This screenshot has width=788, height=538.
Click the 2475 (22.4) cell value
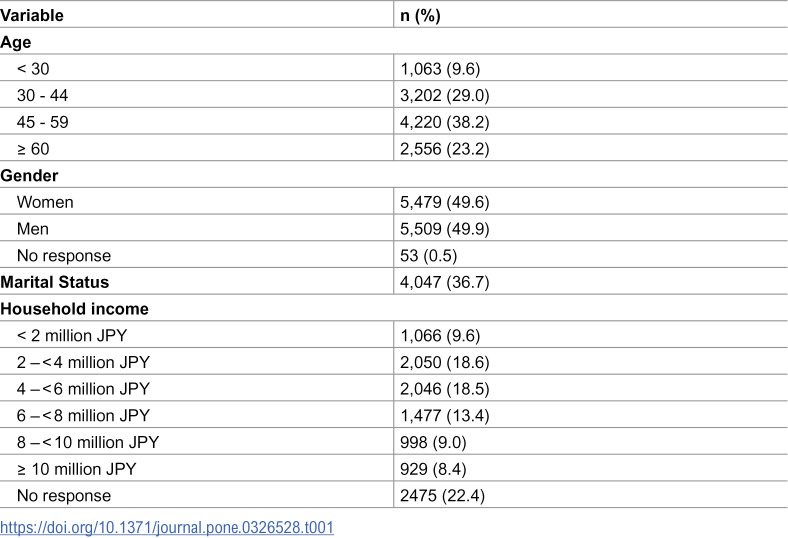pos(442,495)
